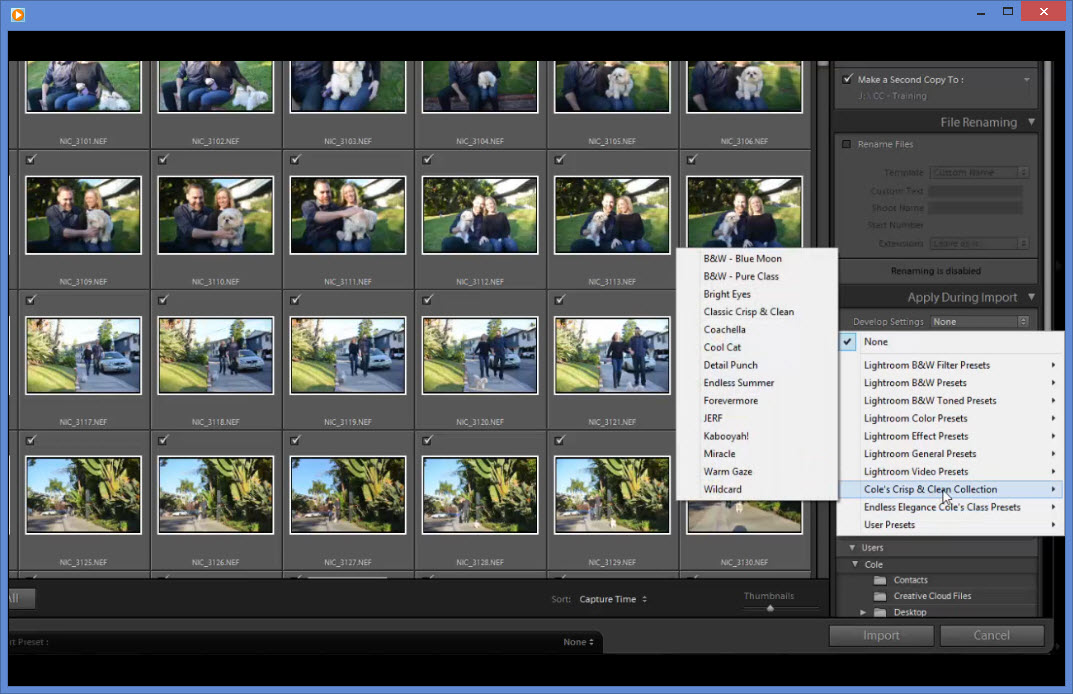1073x694 pixels.
Task: Click the Desktop folder icon
Action: coord(880,612)
